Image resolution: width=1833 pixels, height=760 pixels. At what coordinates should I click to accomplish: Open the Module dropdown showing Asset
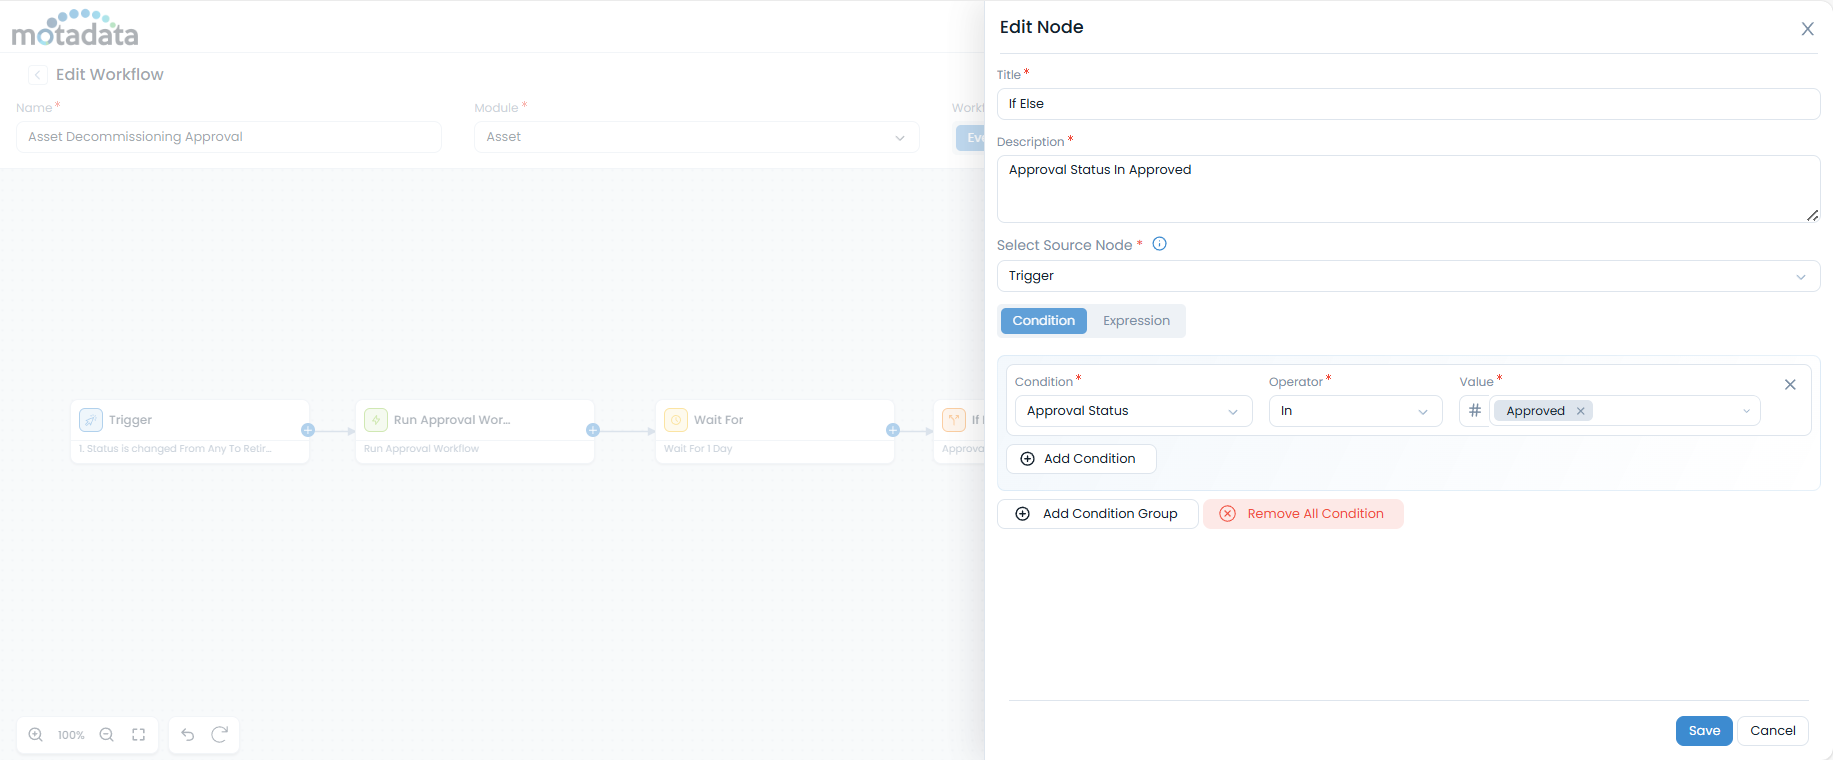click(x=696, y=137)
